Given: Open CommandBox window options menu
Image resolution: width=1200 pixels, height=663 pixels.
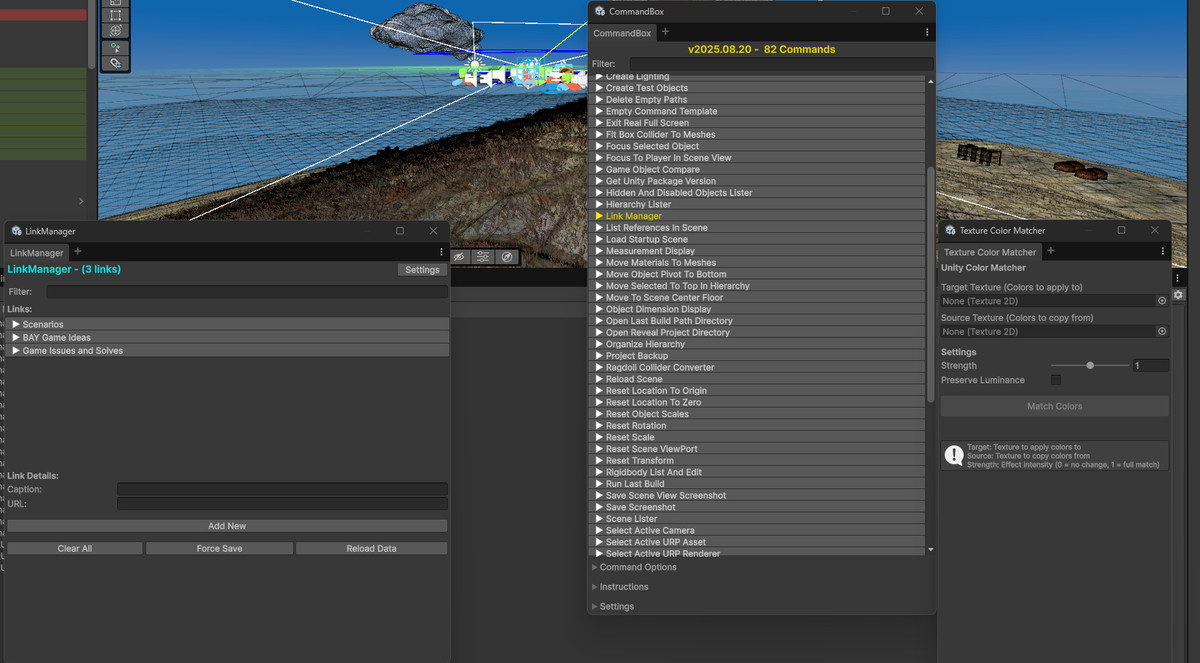Looking at the screenshot, I should click(927, 33).
